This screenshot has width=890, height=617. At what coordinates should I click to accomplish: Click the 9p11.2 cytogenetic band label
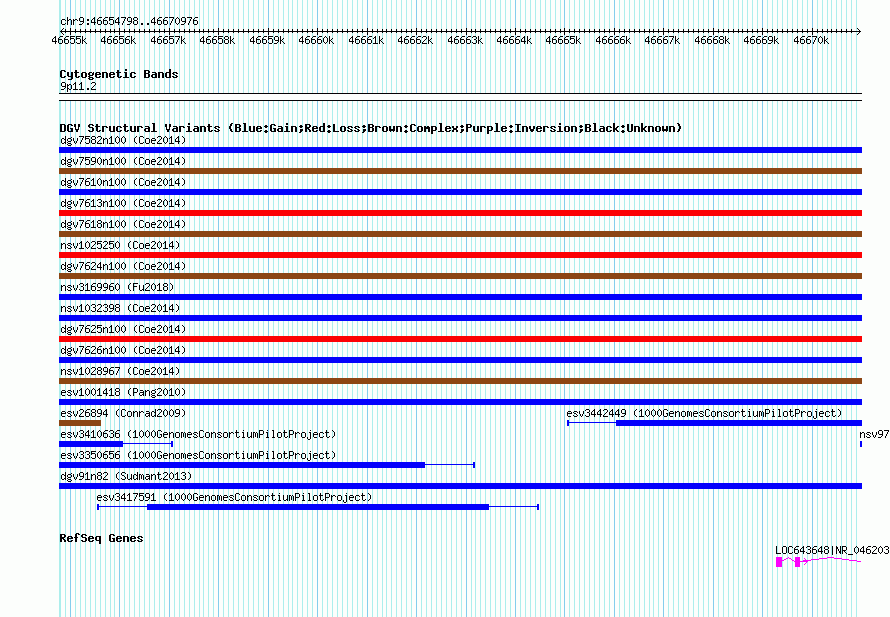coord(78,86)
